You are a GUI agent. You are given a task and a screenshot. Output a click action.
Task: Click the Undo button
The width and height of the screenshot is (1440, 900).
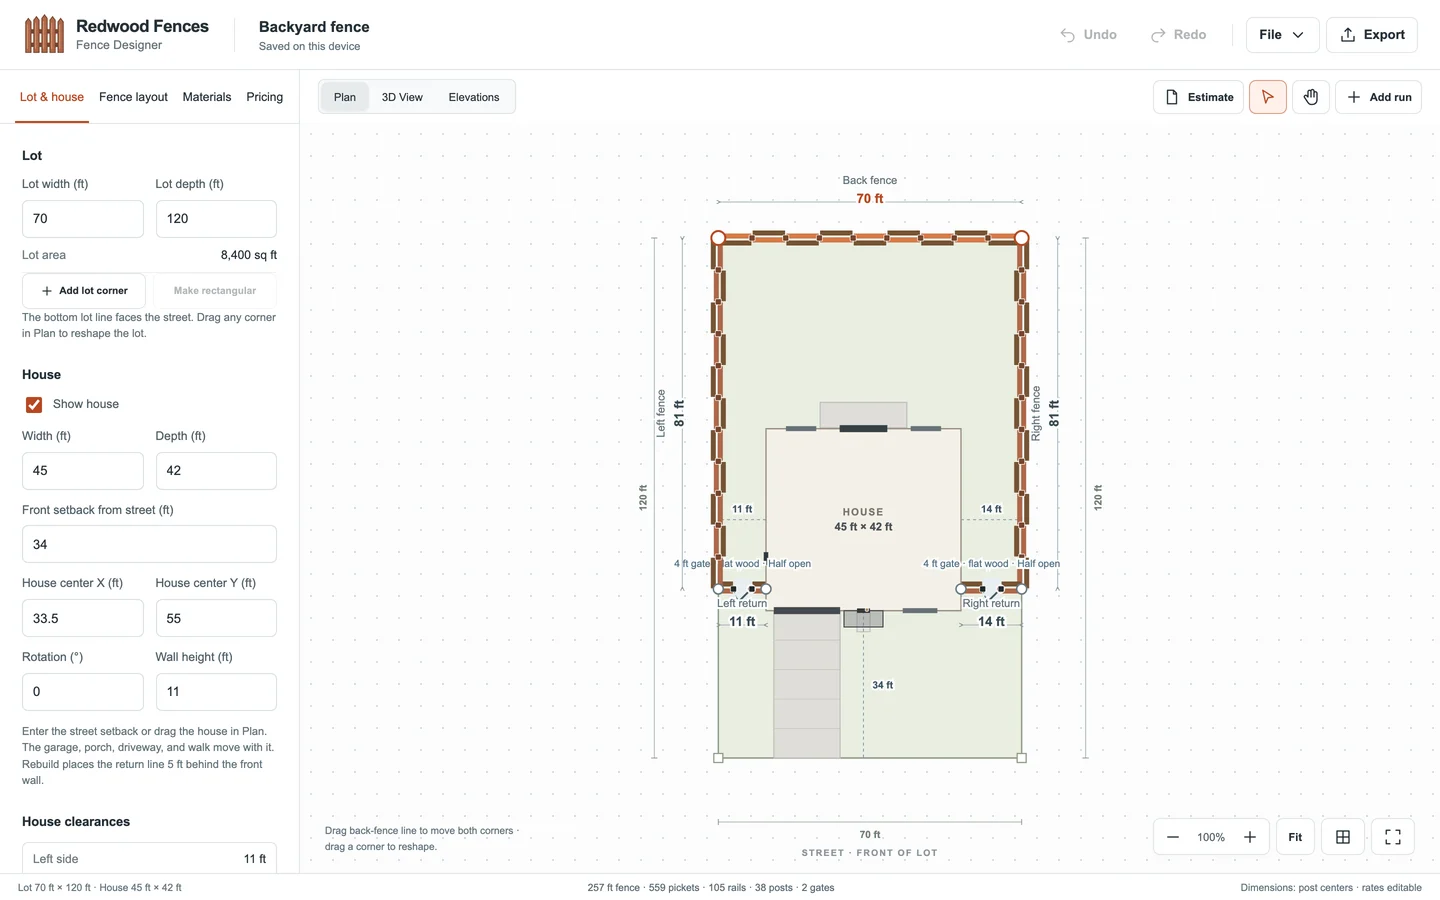1089,35
